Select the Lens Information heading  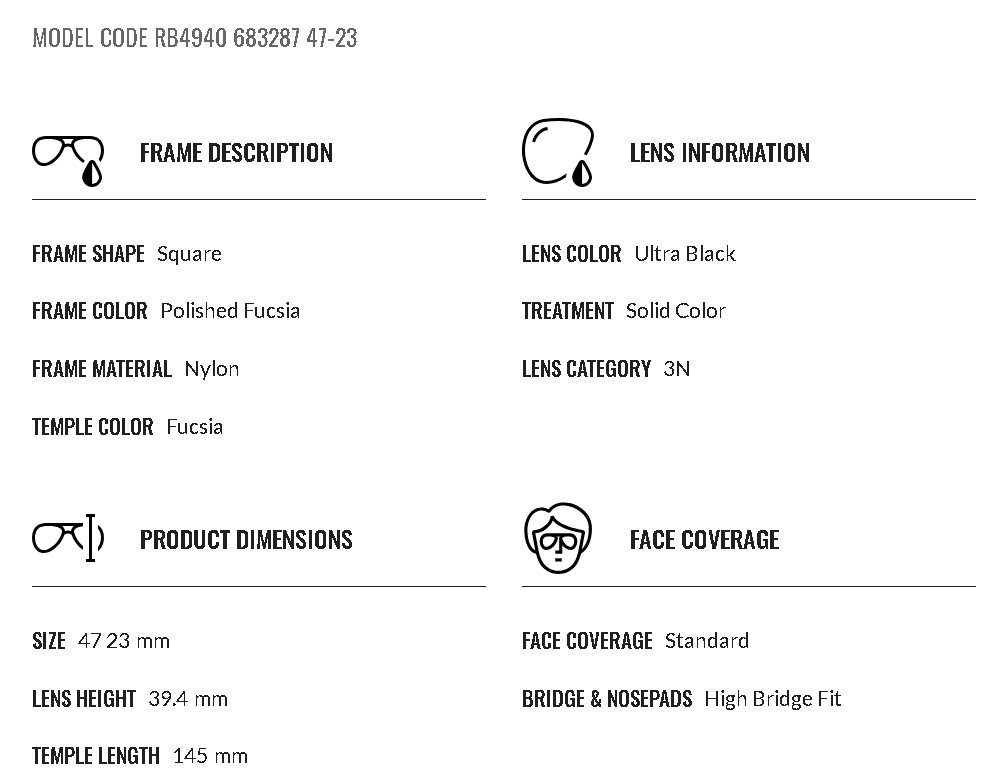tap(719, 153)
